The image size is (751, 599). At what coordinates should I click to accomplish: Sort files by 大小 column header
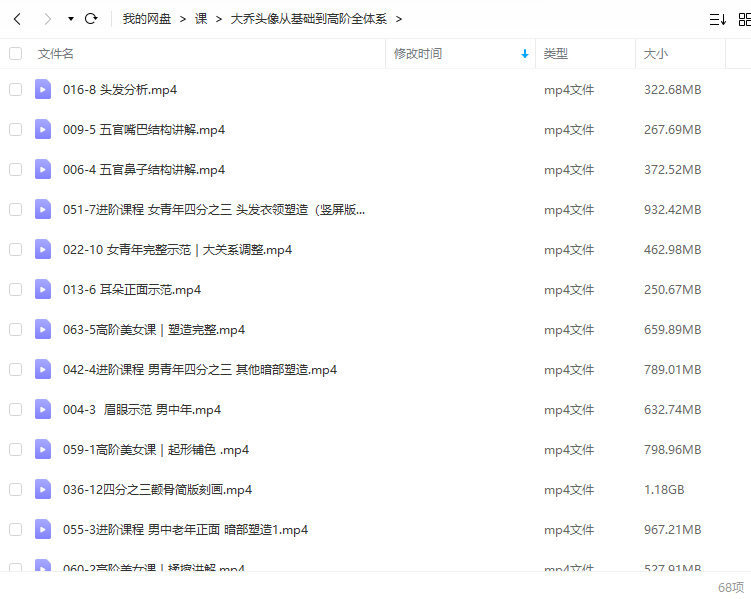(x=656, y=54)
